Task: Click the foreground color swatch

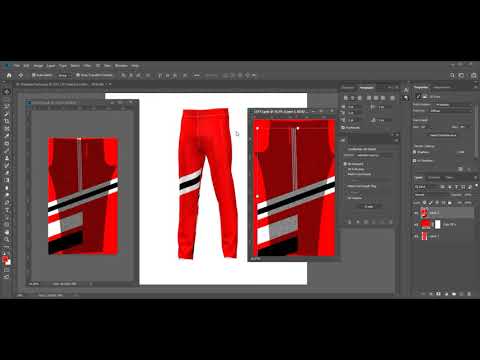Action: 5,259
